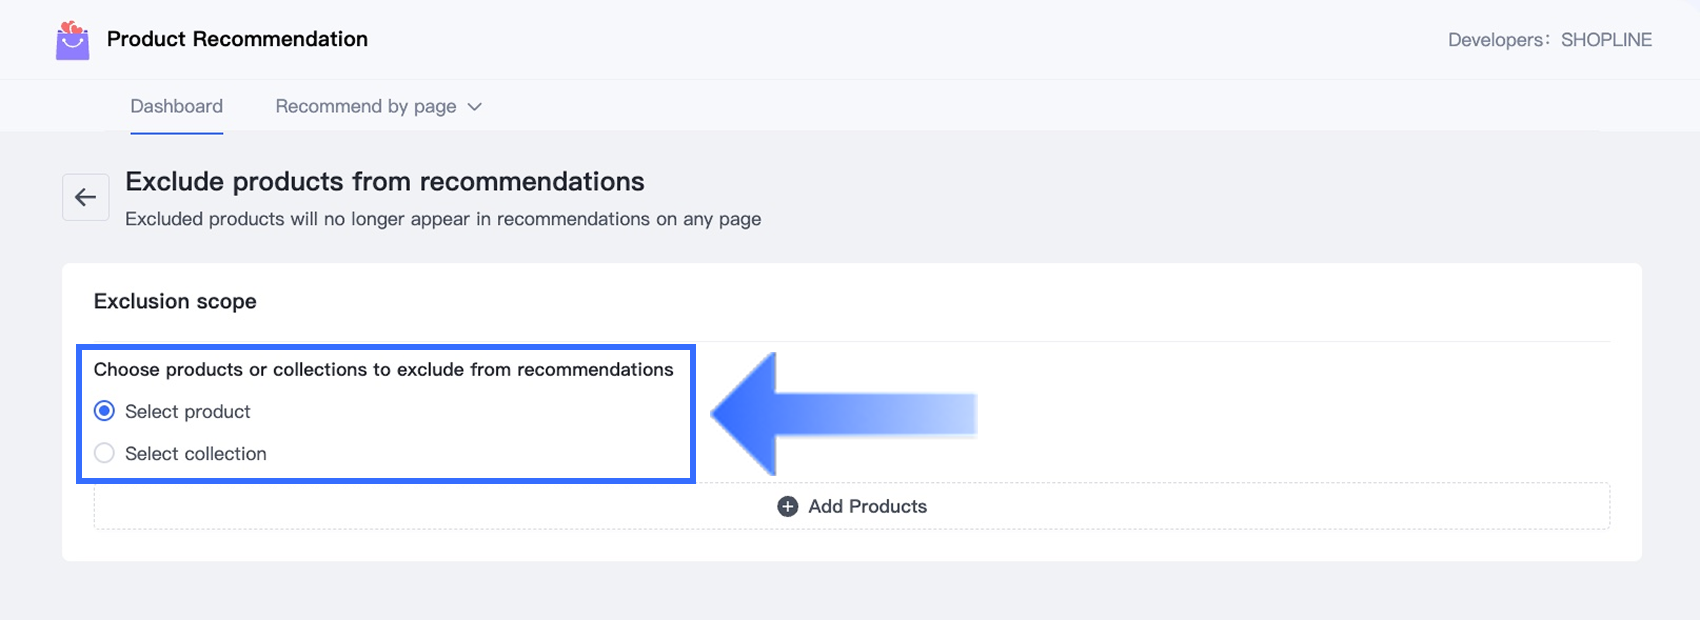Screen dimensions: 1700x620
Task: Expand the chevron next to Recommend by page
Action: point(475,107)
